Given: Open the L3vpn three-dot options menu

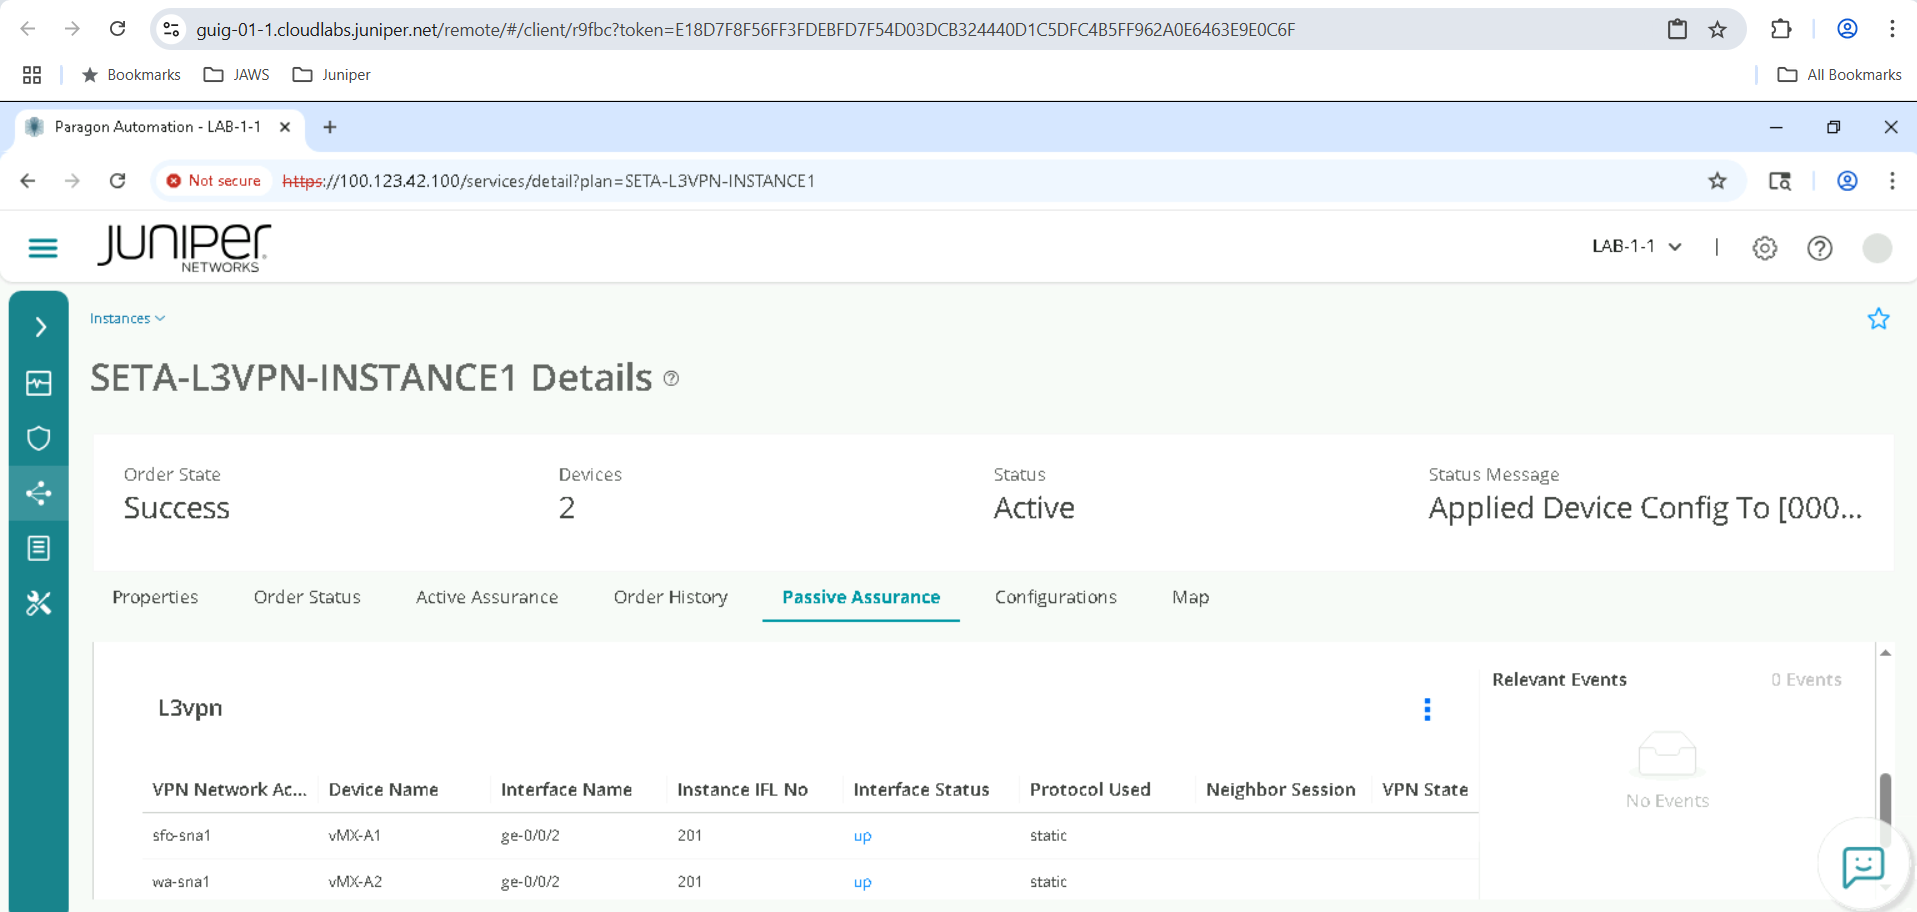Looking at the screenshot, I should coord(1427,709).
